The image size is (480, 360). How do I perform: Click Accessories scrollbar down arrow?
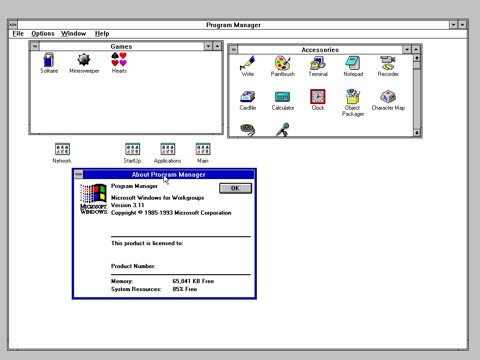[417, 133]
